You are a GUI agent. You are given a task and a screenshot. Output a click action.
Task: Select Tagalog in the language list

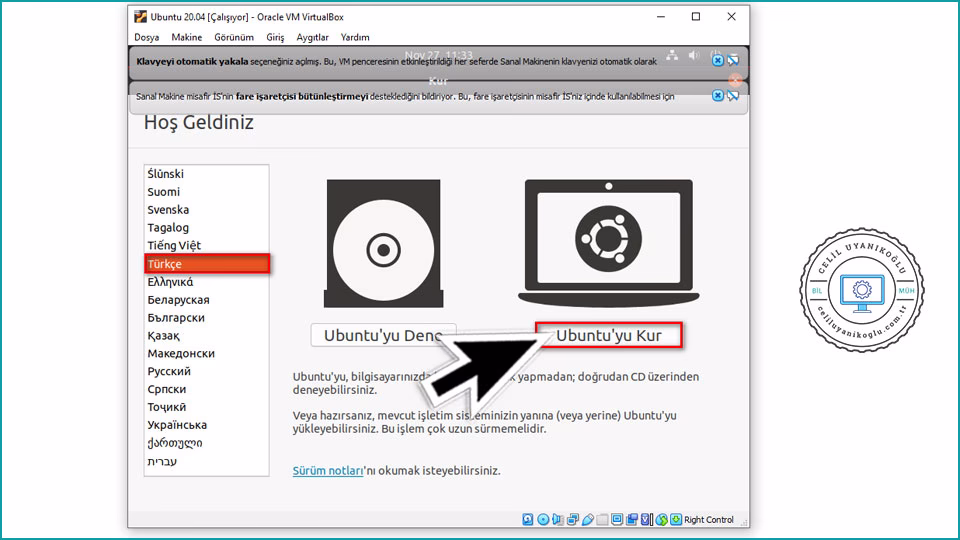(206, 227)
